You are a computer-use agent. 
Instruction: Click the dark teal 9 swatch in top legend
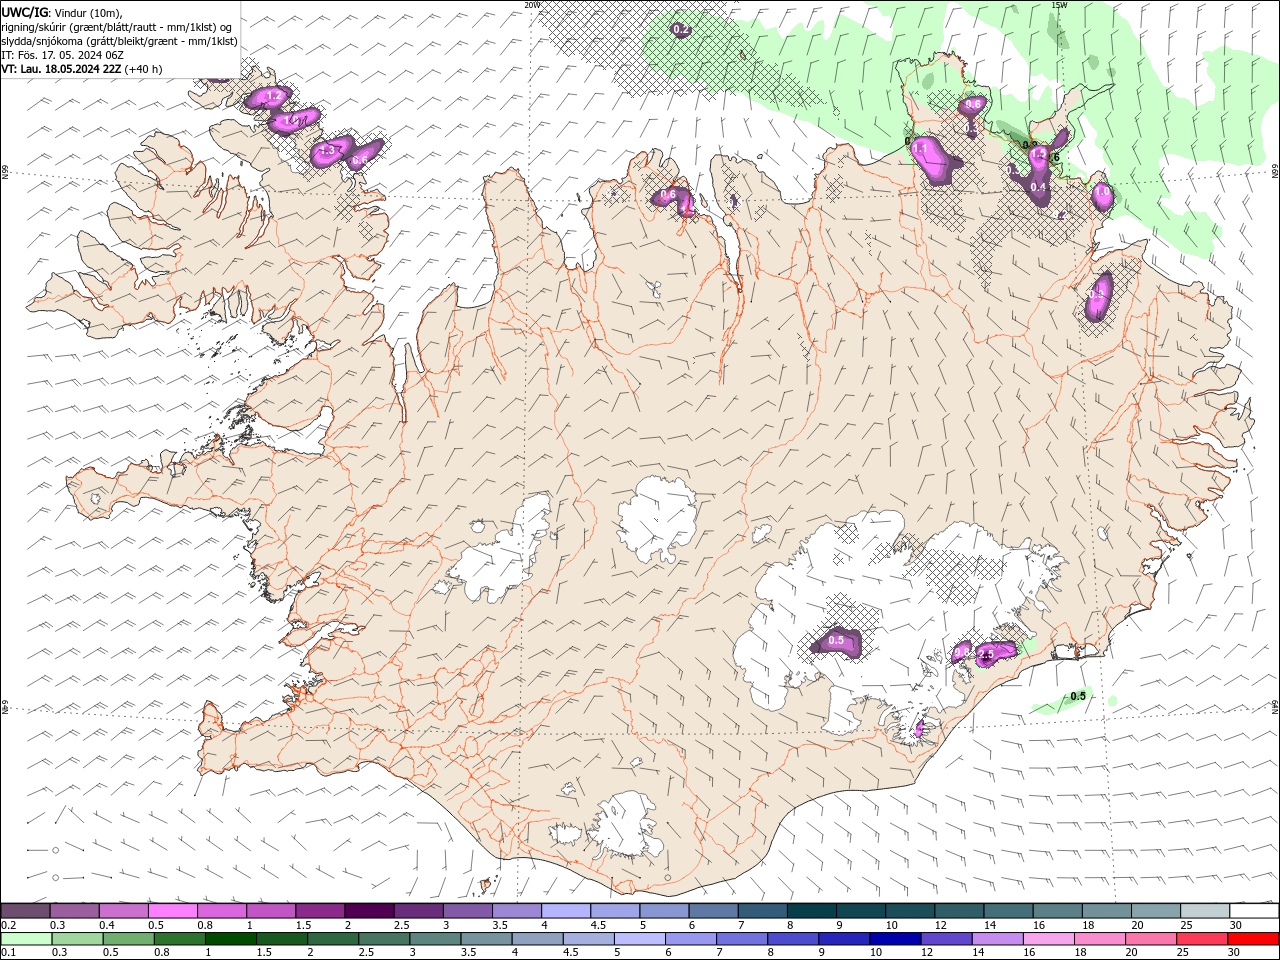861,911
